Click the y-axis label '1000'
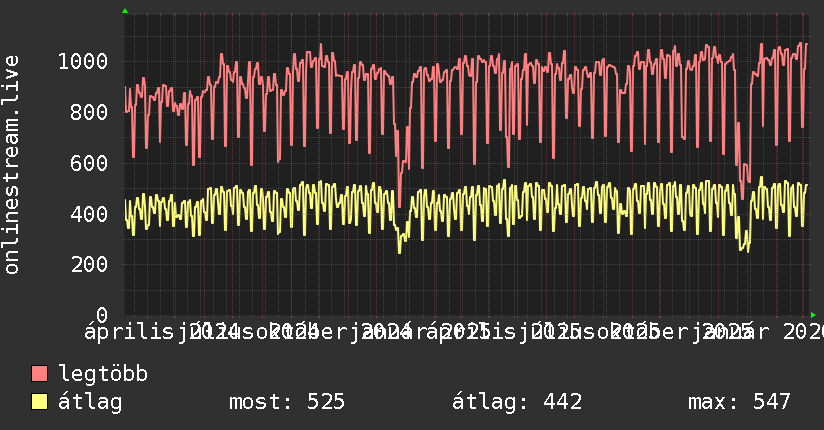 pyautogui.click(x=83, y=62)
